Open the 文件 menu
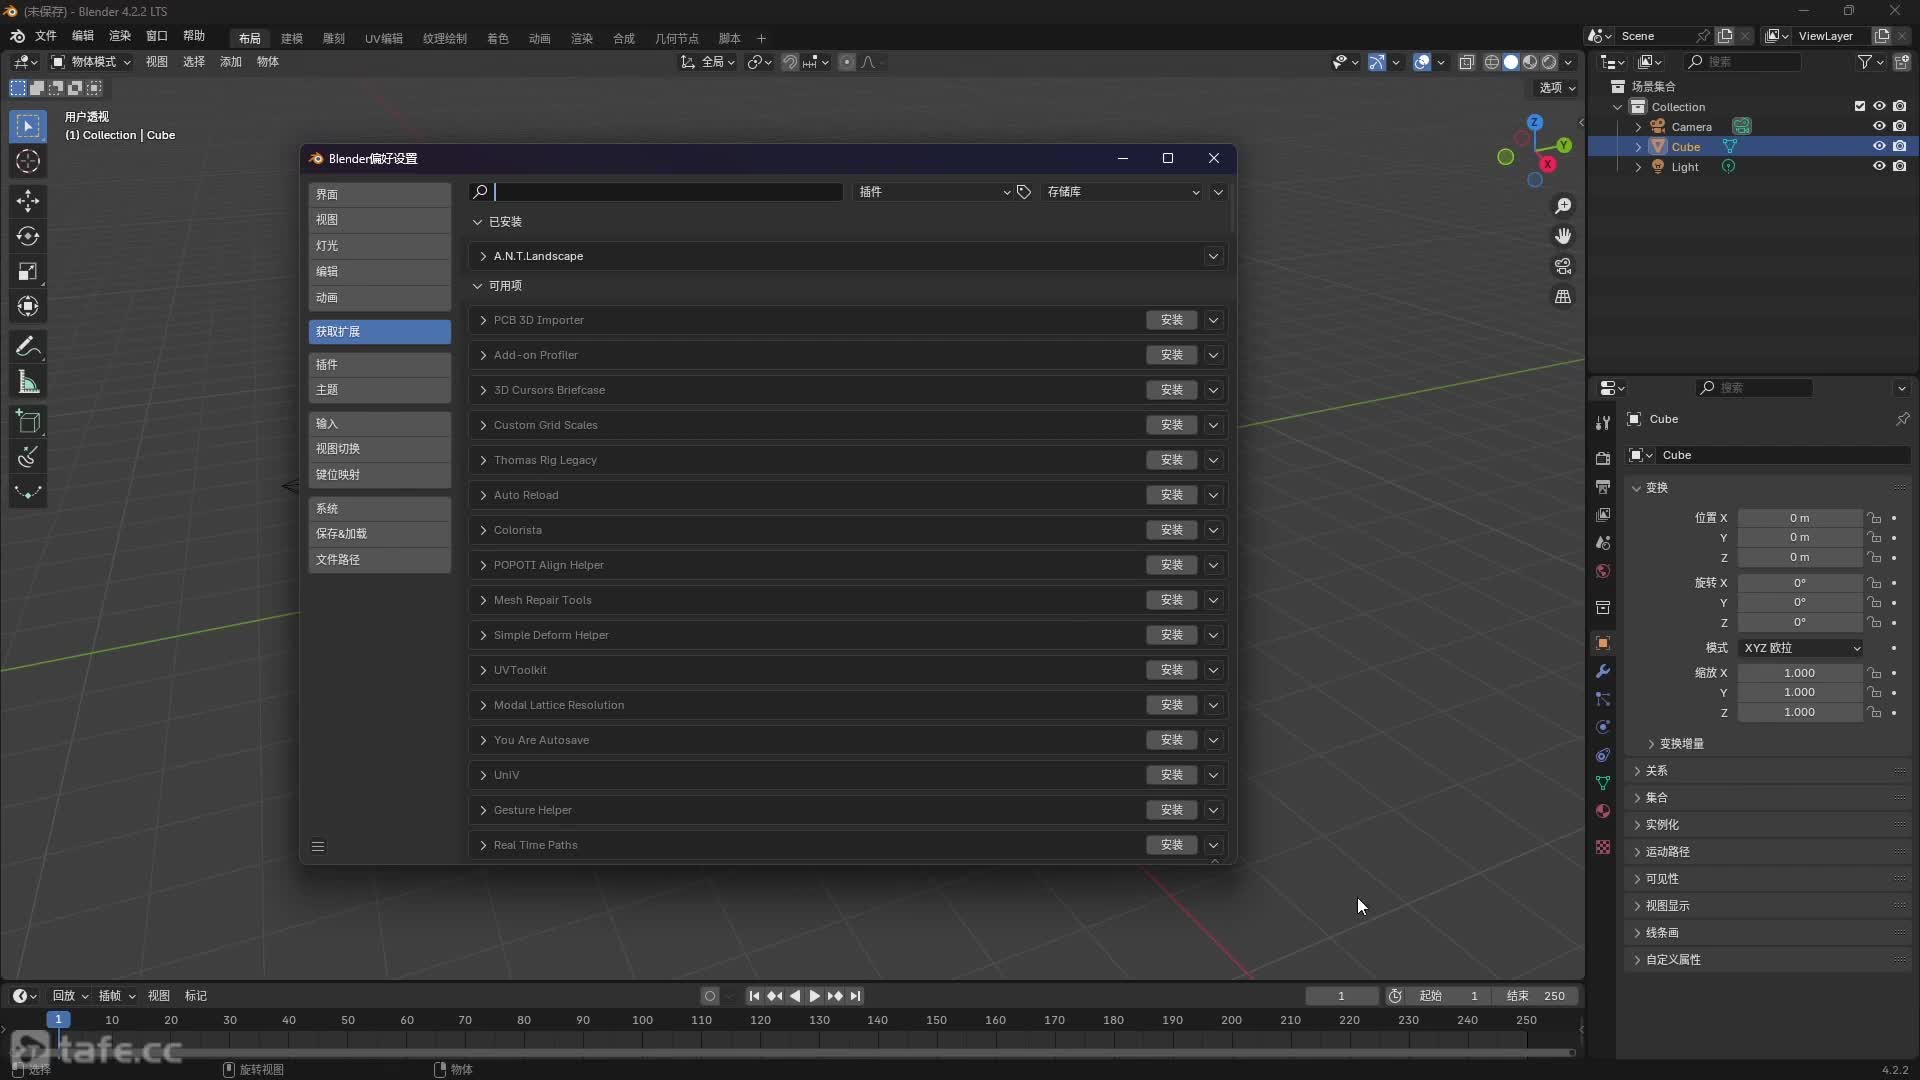Viewport: 1920px width, 1080px height. pyautogui.click(x=46, y=36)
